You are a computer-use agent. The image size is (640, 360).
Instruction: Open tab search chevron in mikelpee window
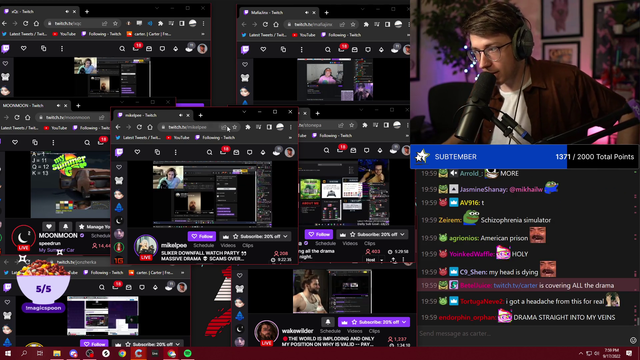point(244,112)
